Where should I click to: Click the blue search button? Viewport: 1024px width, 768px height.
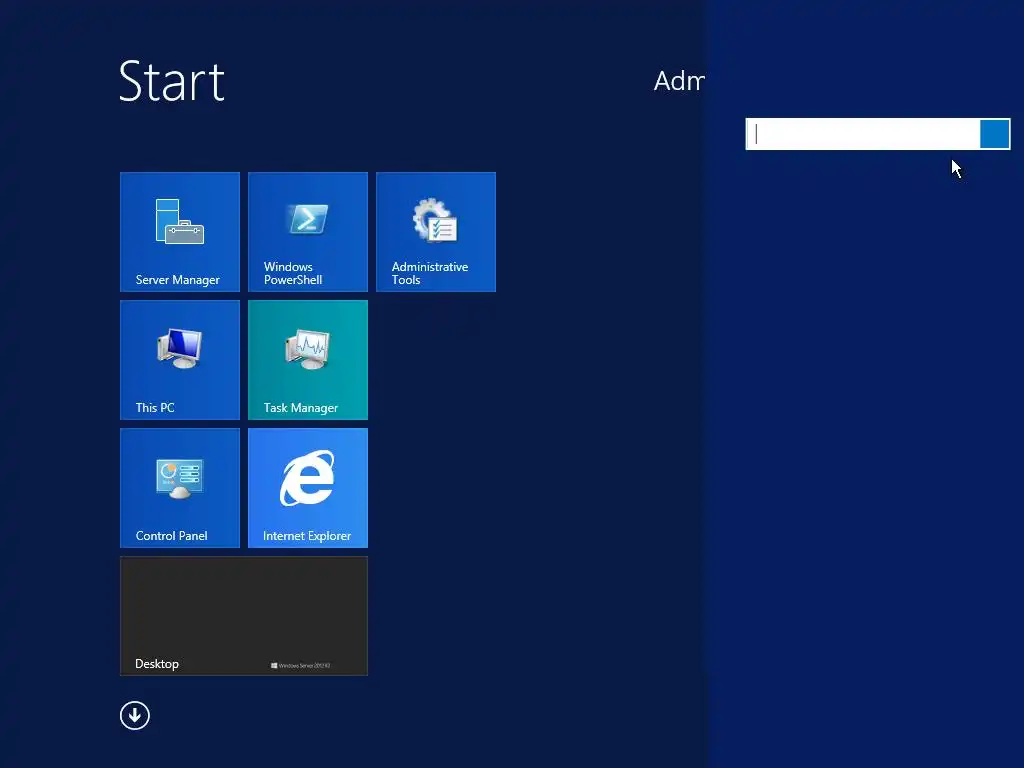(x=995, y=134)
